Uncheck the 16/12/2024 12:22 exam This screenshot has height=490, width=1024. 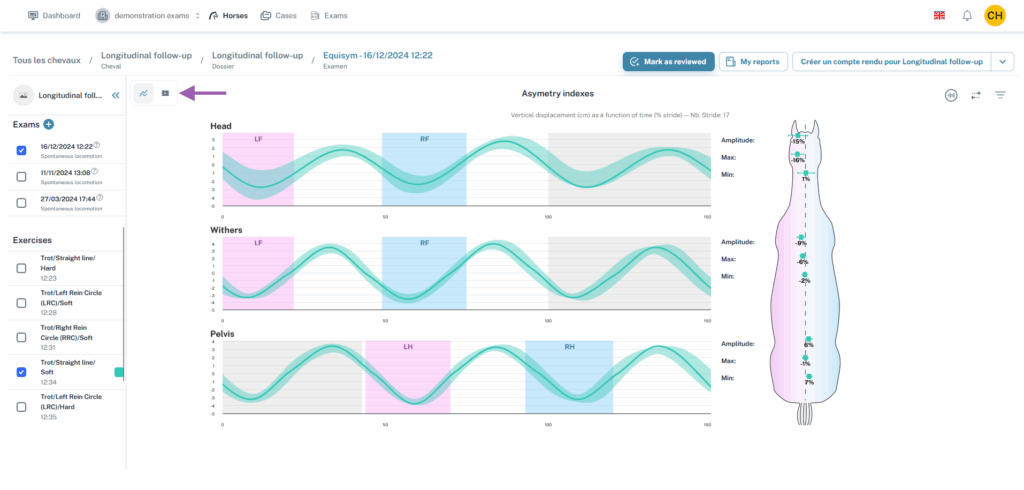point(22,151)
